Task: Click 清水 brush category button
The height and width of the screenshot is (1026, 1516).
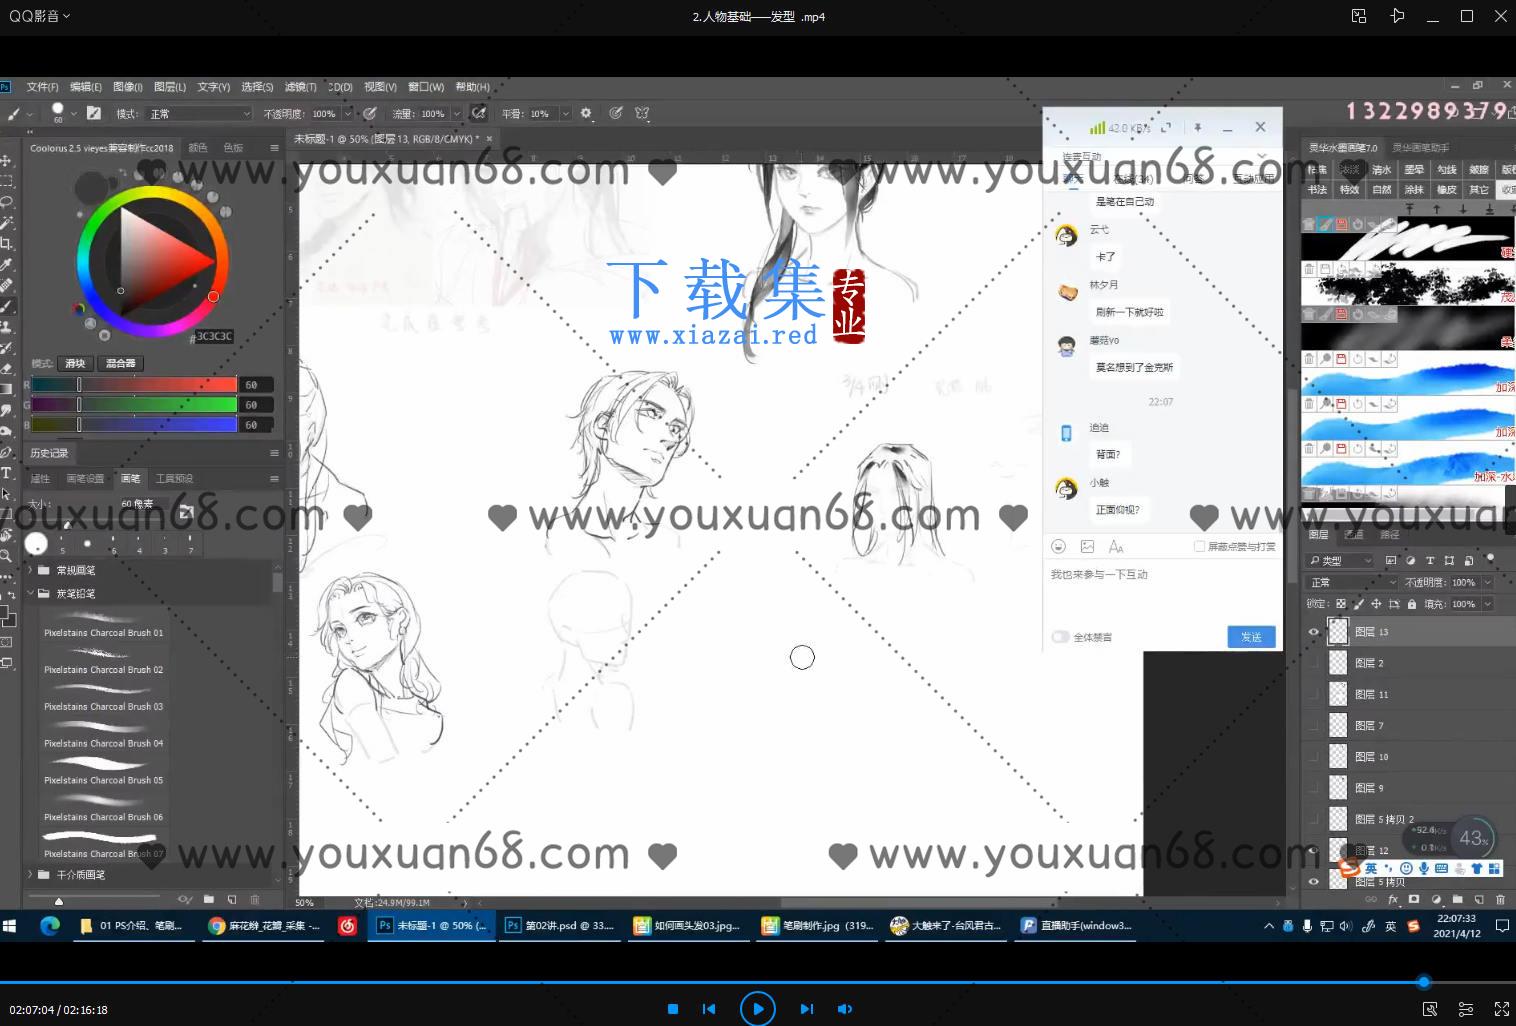Action: click(x=1382, y=170)
